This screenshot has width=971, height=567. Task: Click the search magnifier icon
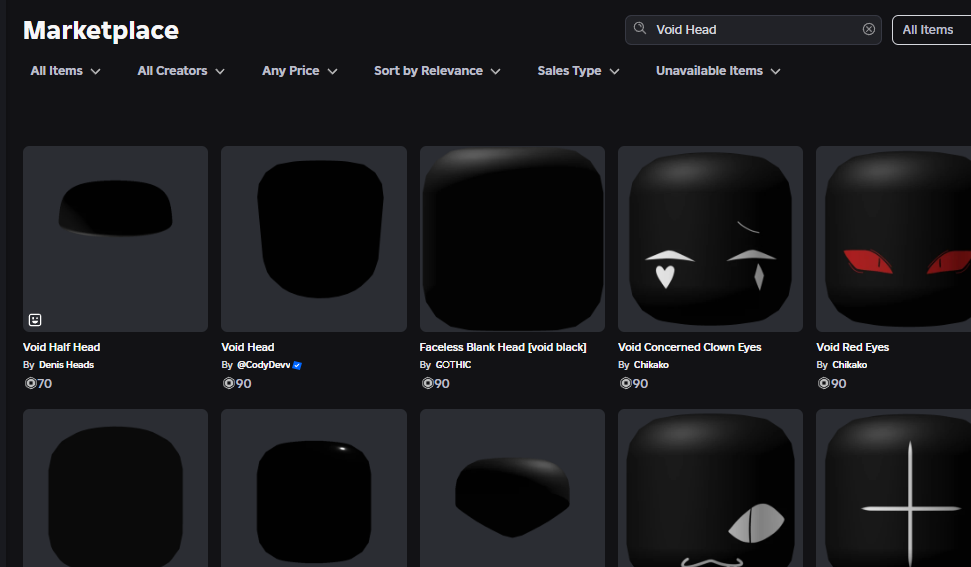point(640,29)
